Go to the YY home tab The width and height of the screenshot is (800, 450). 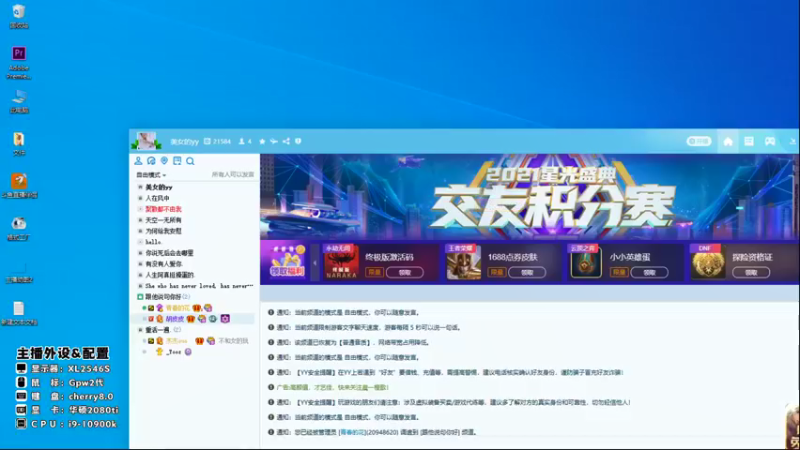(x=728, y=142)
